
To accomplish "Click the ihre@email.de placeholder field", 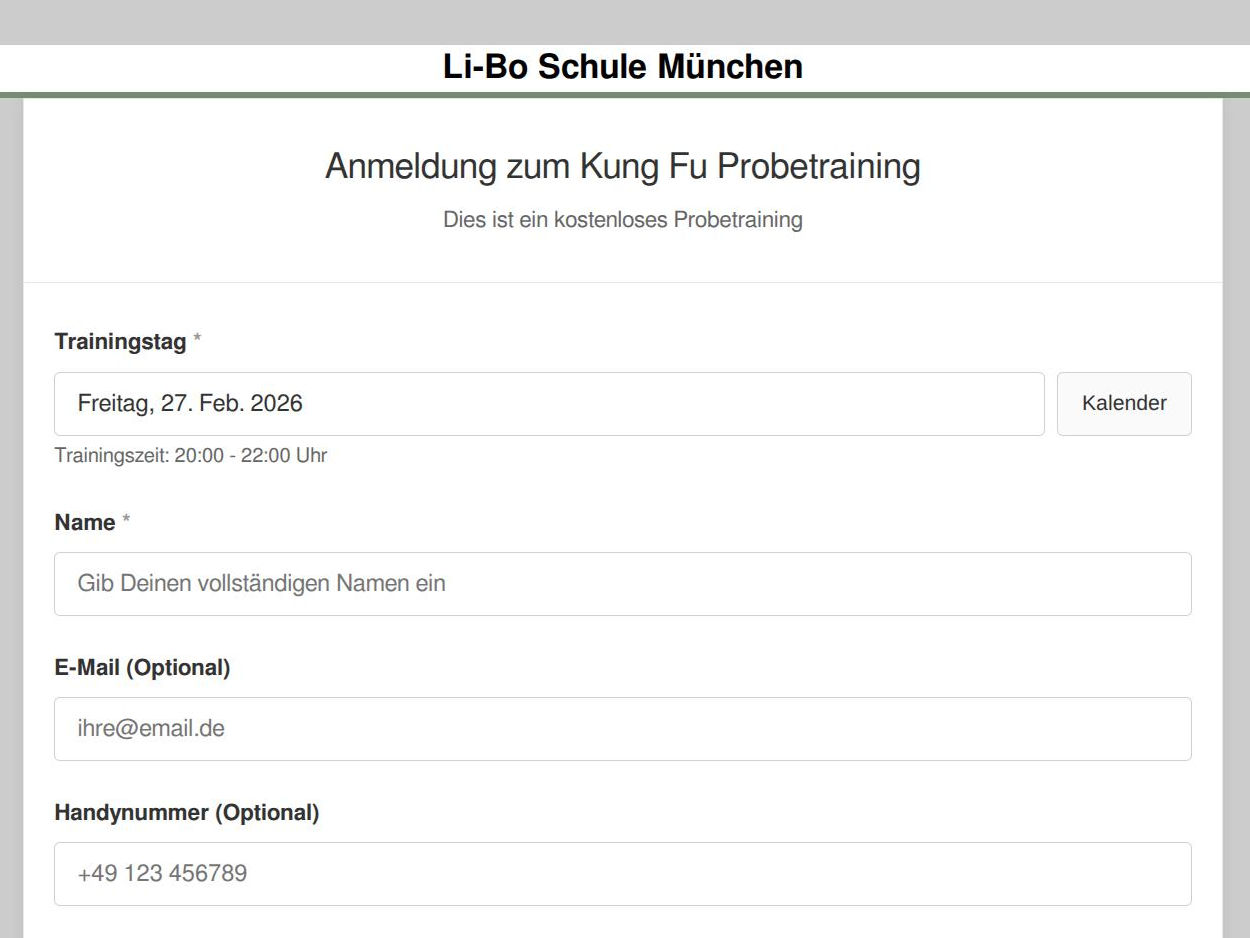I will pos(622,728).
